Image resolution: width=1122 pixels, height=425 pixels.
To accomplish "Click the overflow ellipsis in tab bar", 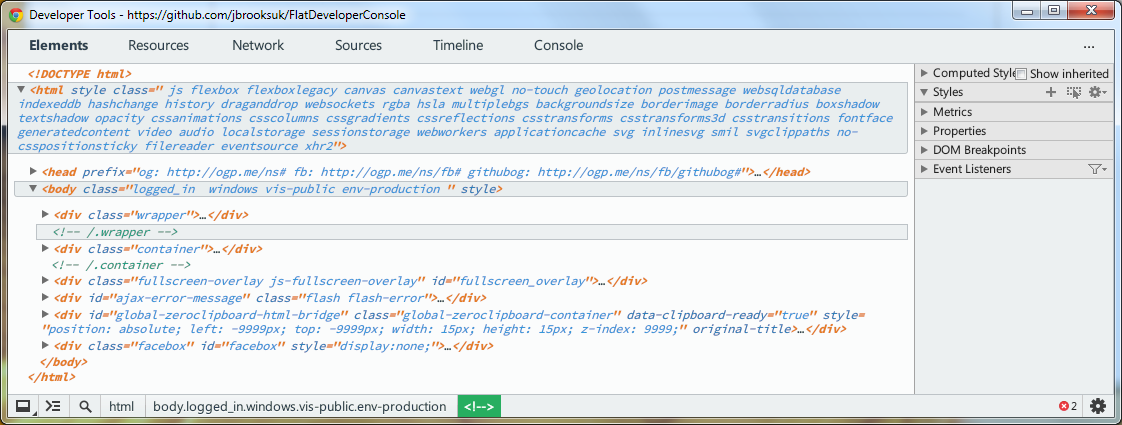I will [1089, 46].
